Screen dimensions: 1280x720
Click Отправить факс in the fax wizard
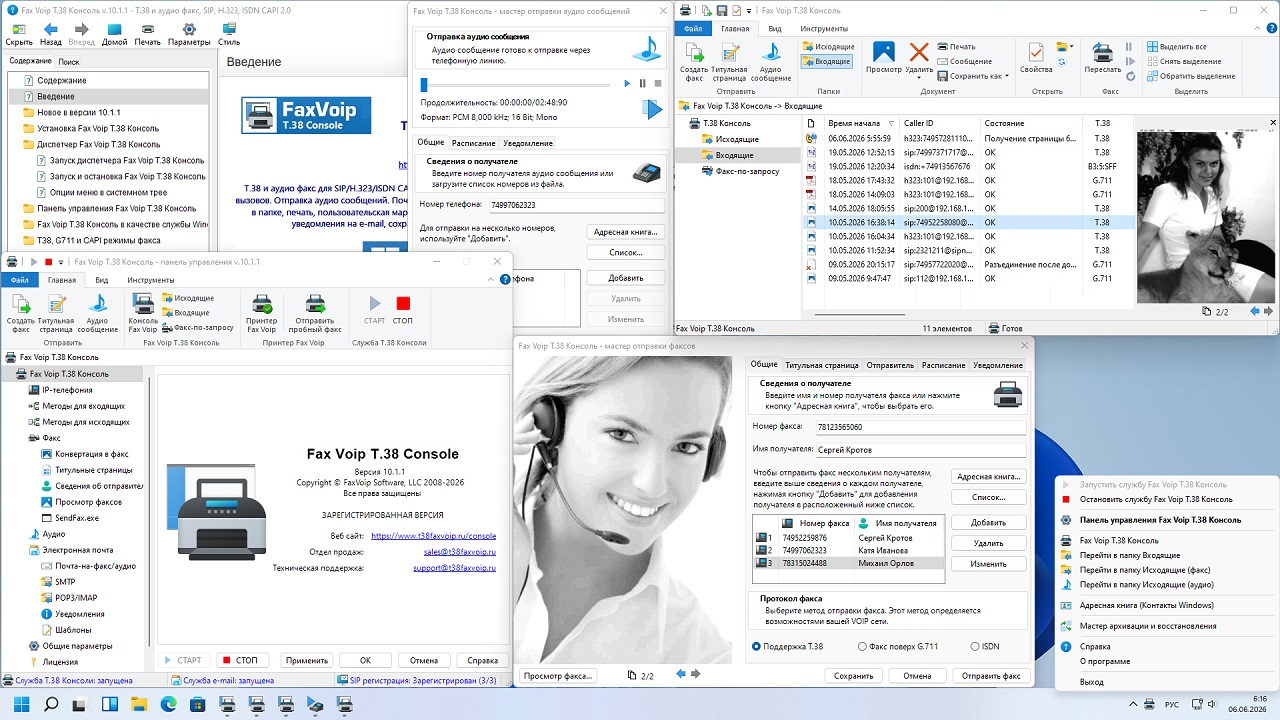click(x=991, y=676)
